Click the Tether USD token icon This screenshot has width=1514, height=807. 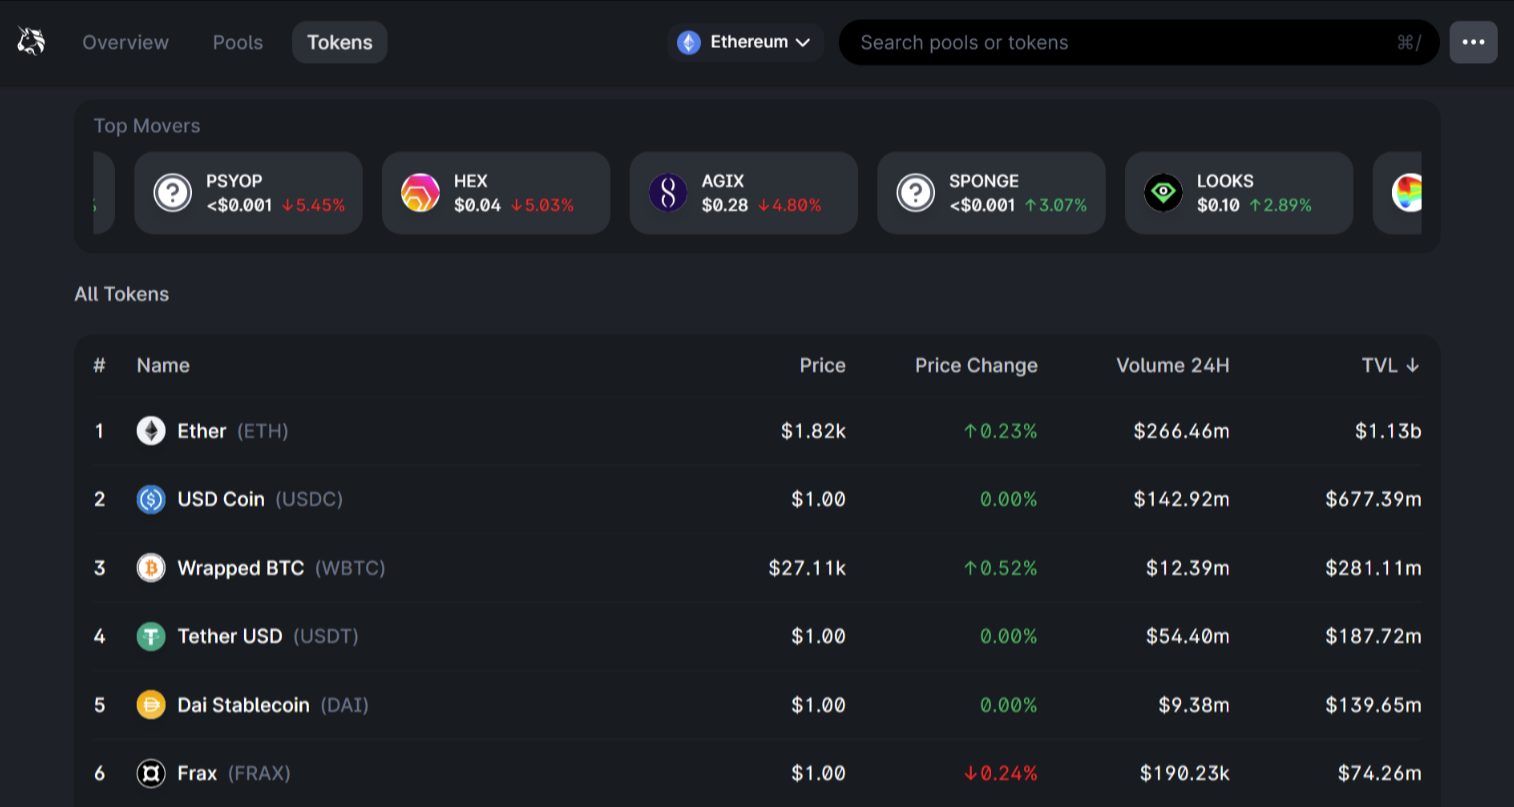151,636
